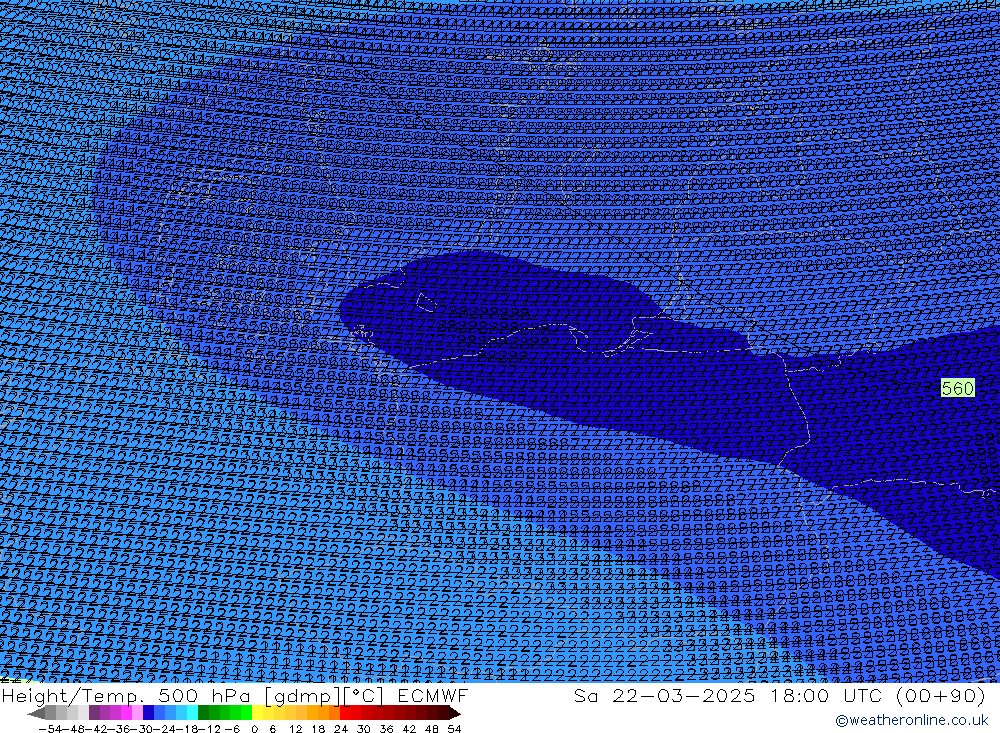The width and height of the screenshot is (1000, 733).
Task: Click the left gray arrow of the color legend
Action: (x=36, y=713)
